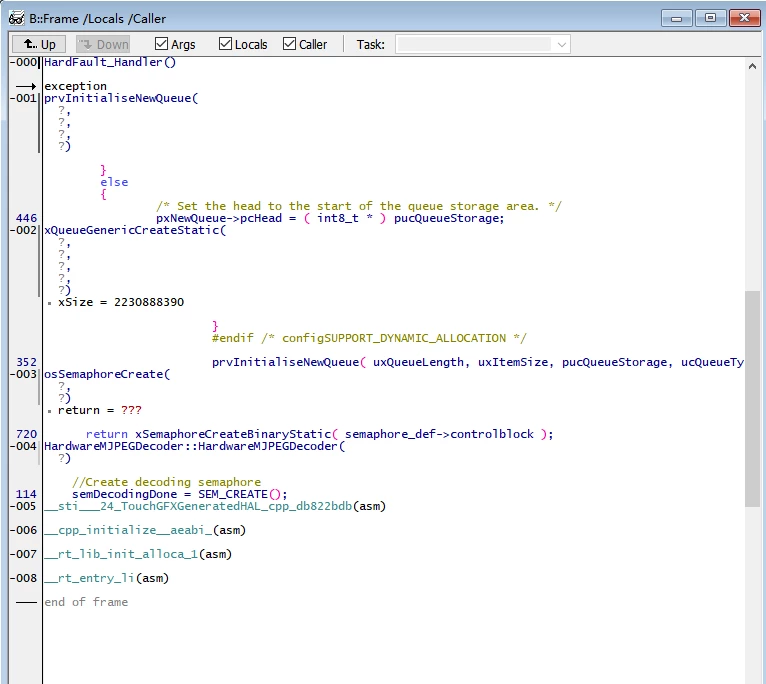Viewport: 766px width, 684px height.
Task: Select frame -000 HardFault_Handler()
Action: (110, 62)
